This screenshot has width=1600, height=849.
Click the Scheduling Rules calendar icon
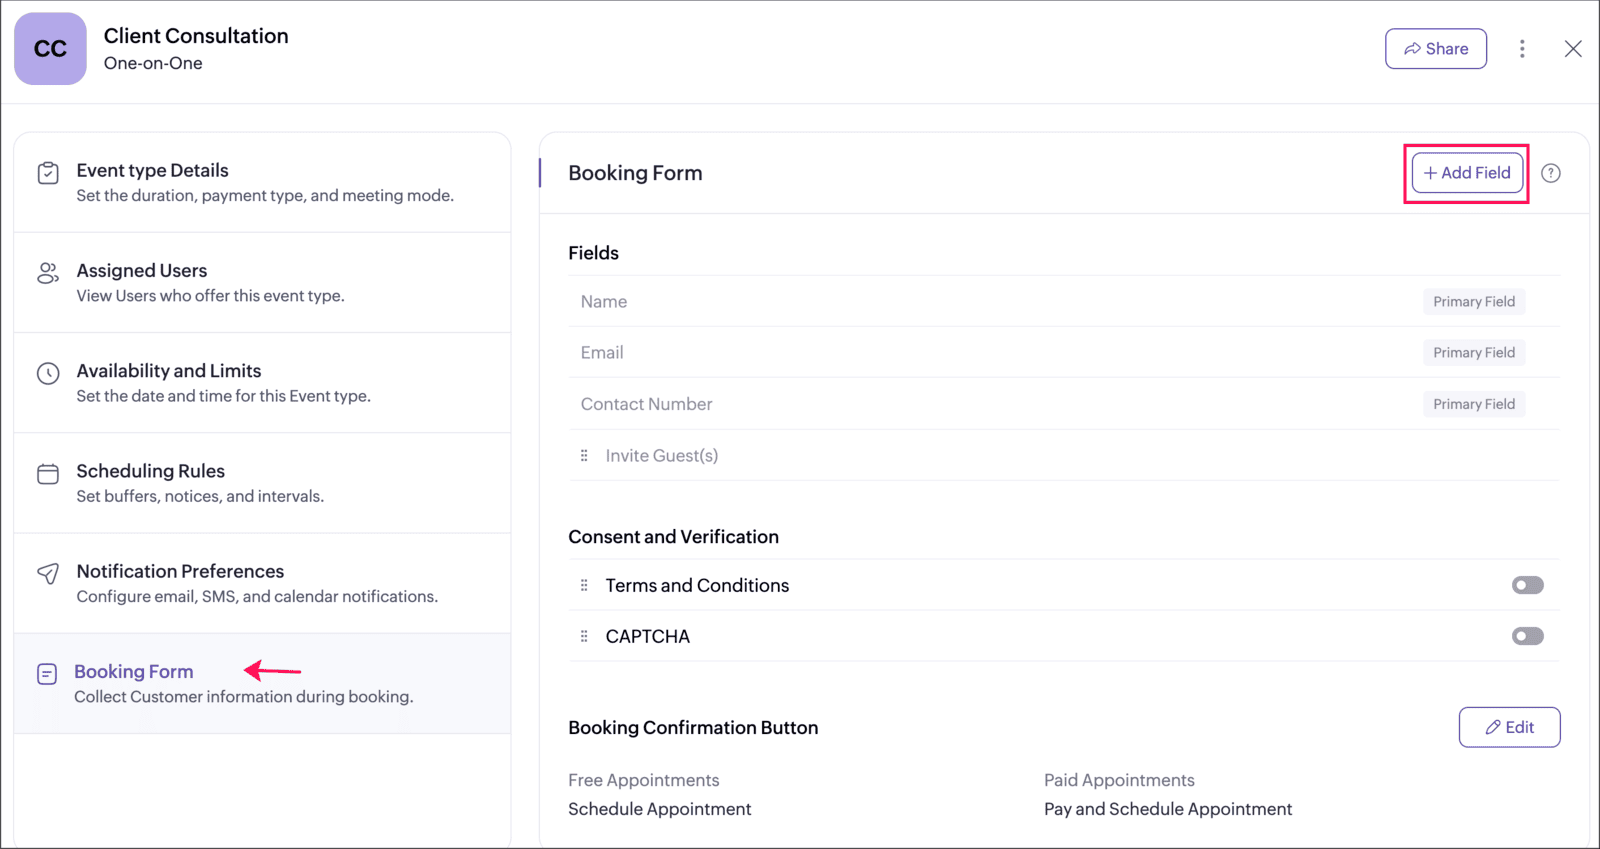pos(48,473)
